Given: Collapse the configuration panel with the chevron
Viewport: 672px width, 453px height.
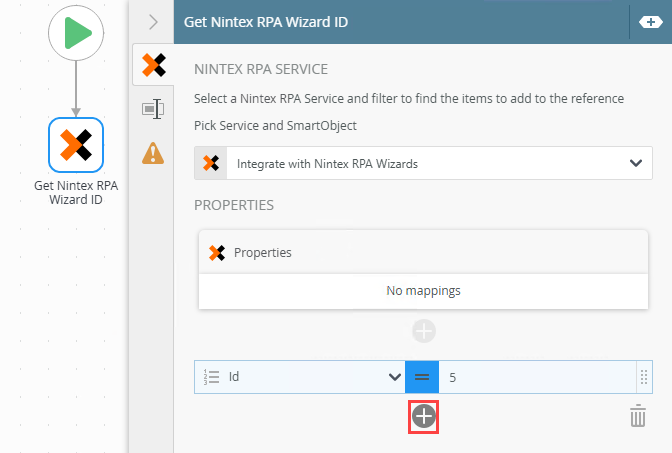Looking at the screenshot, I should 152,22.
